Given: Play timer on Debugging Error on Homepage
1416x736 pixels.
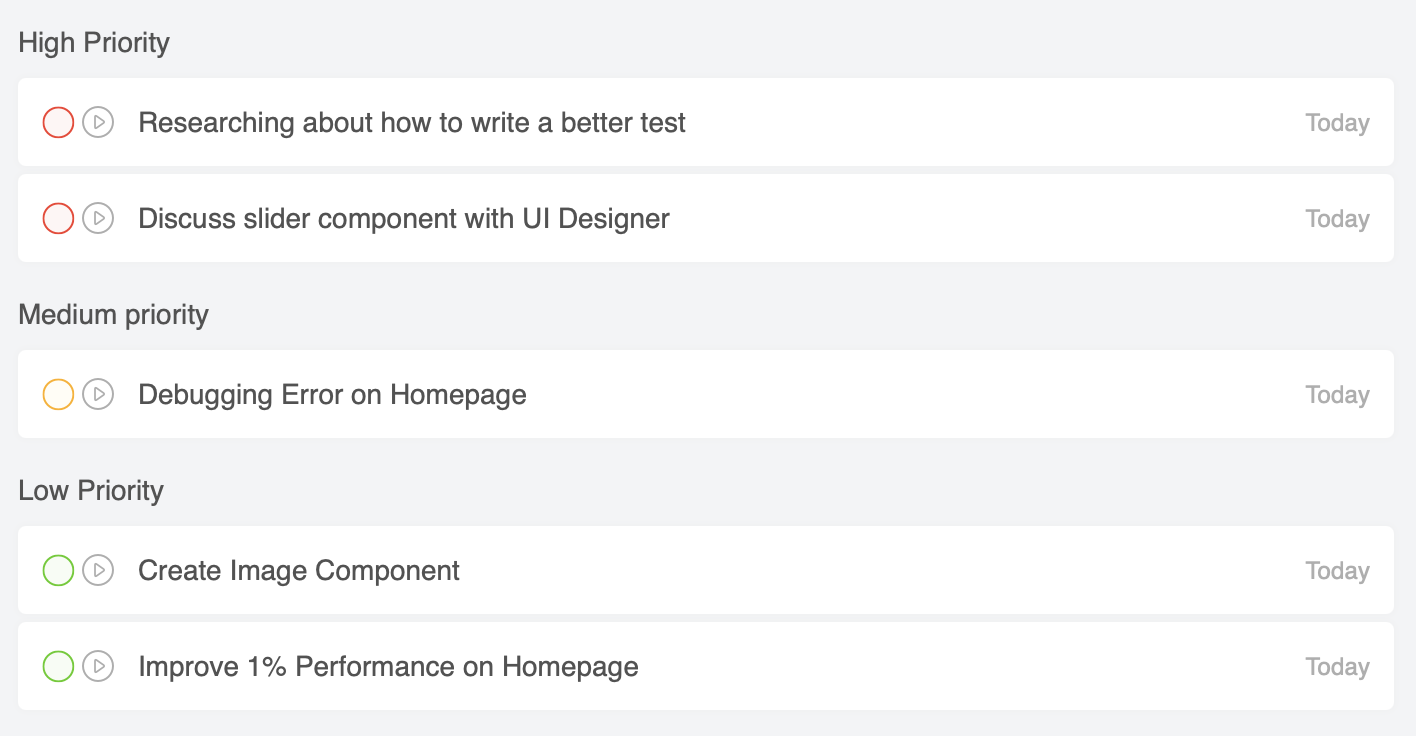Looking at the screenshot, I should click(98, 395).
